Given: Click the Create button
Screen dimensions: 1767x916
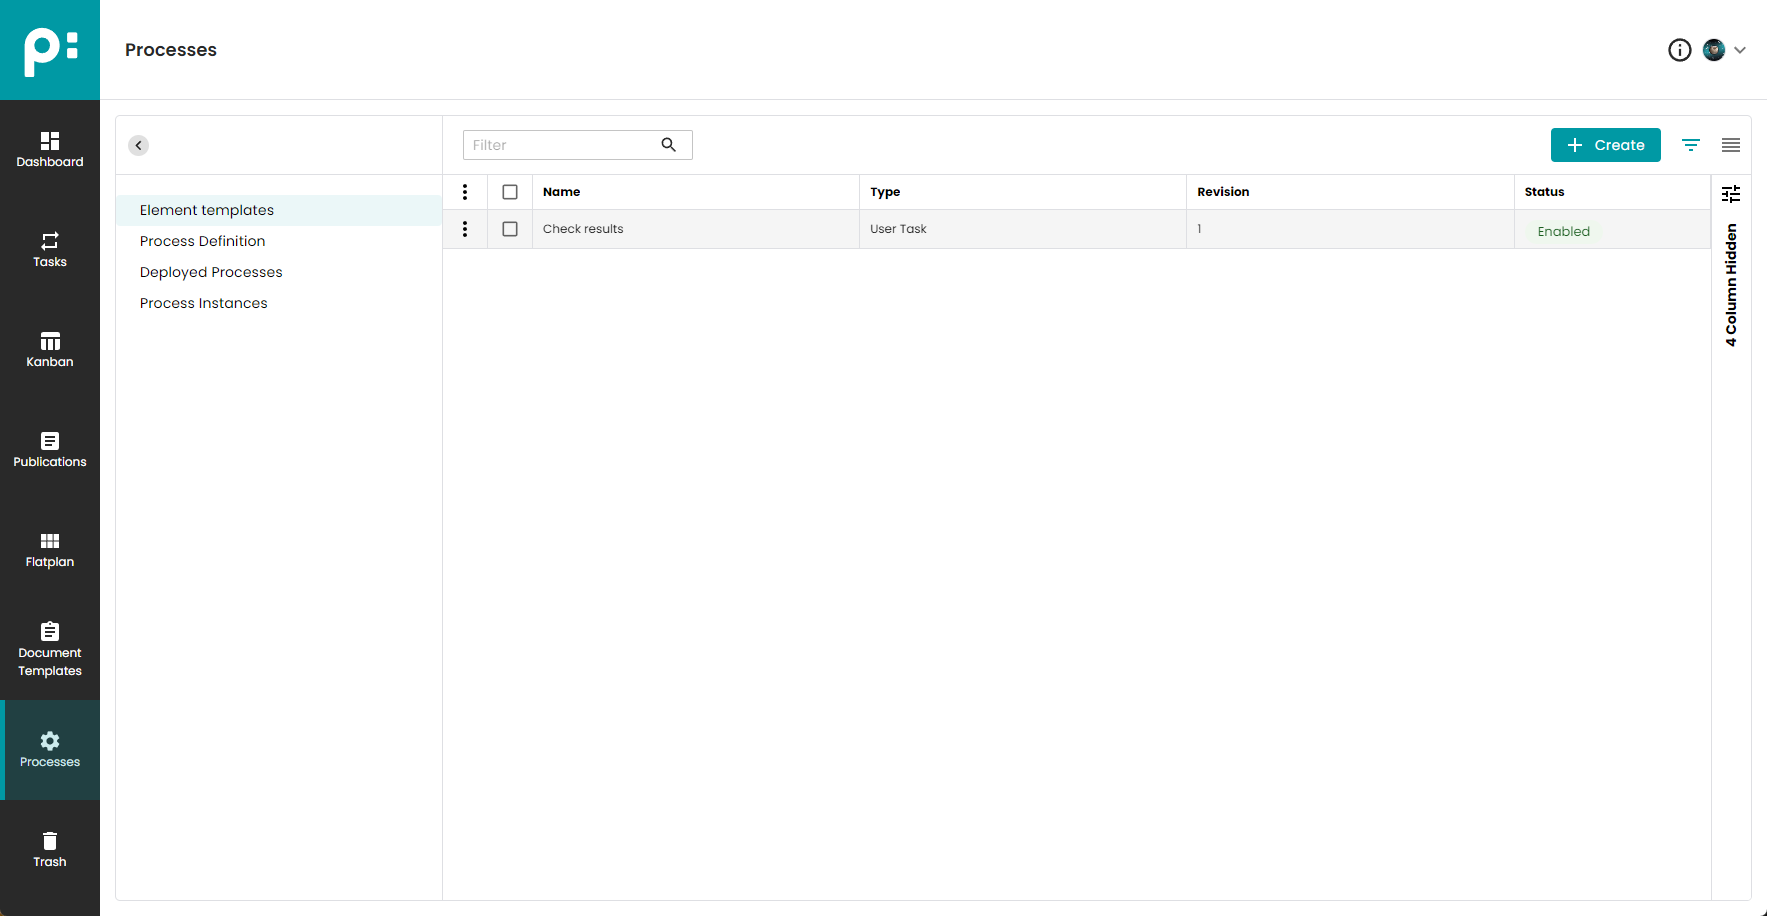Looking at the screenshot, I should point(1605,145).
